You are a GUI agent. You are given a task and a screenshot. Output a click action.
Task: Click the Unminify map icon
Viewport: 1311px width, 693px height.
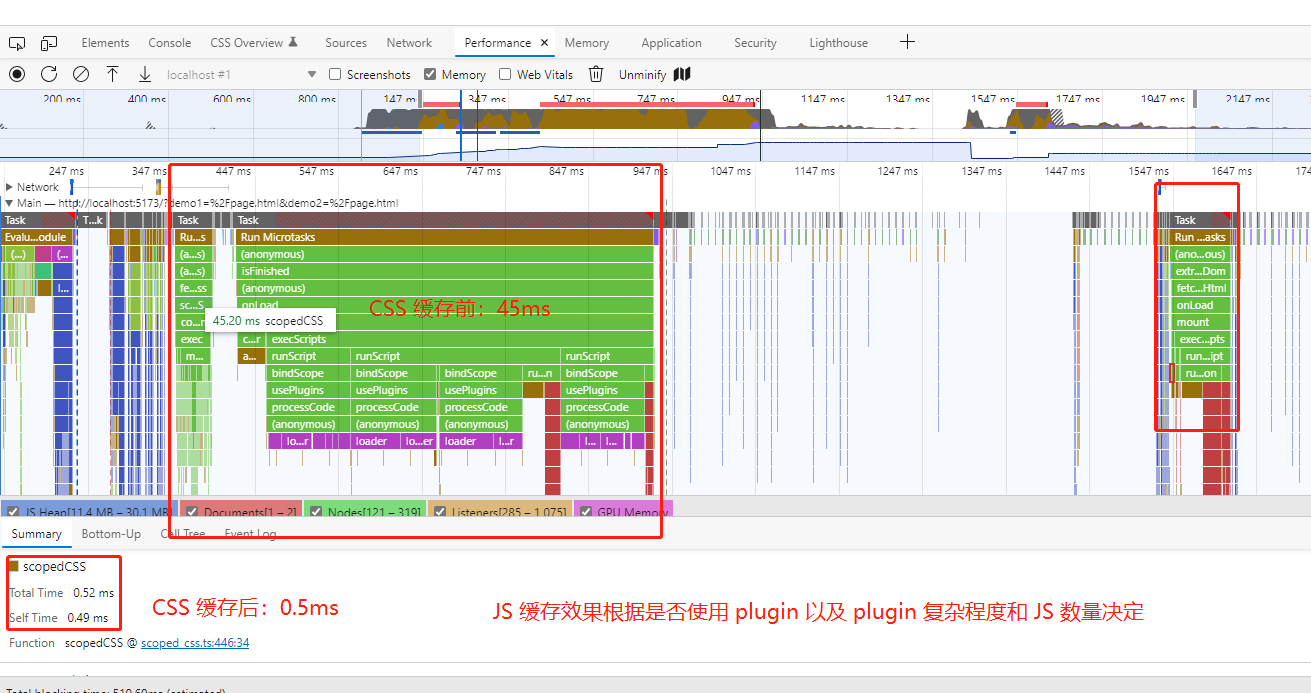point(683,74)
